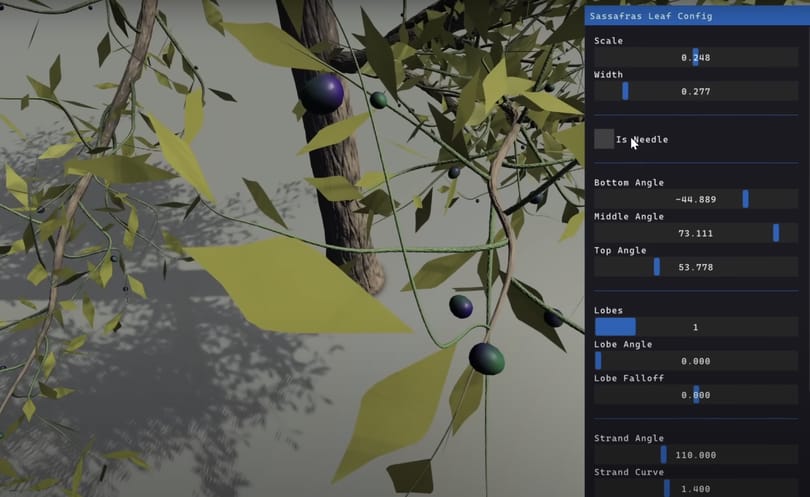Image resolution: width=810 pixels, height=497 pixels.
Task: Enable the Is Needle checkbox
Action: coord(604,139)
